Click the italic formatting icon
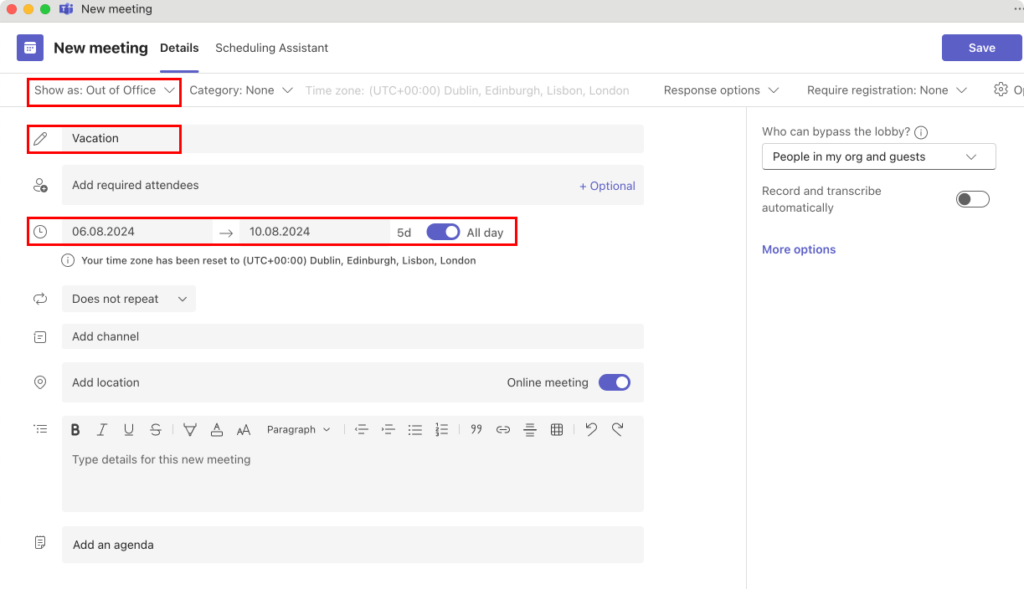This screenshot has width=1024, height=589. coord(102,430)
